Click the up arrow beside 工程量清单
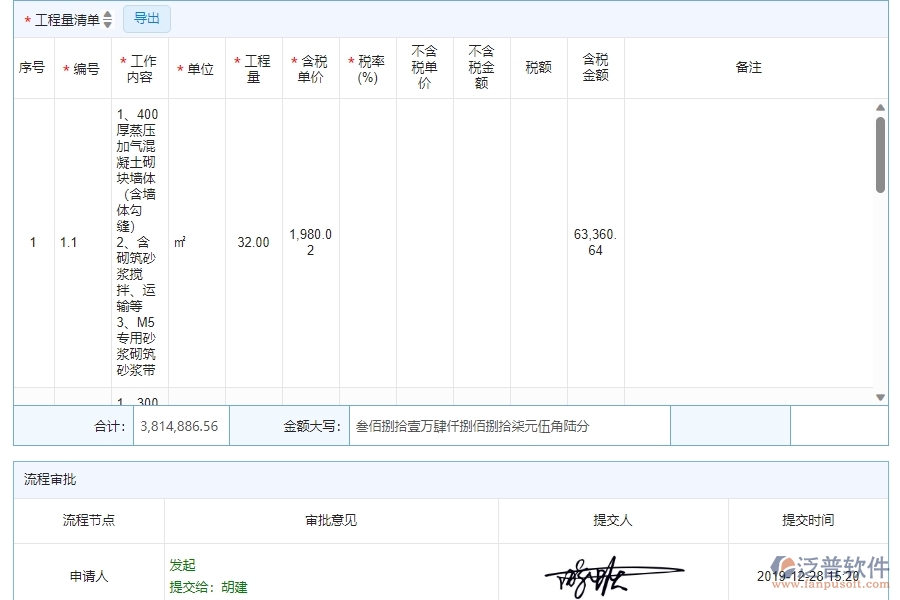The image size is (900, 600). click(107, 14)
